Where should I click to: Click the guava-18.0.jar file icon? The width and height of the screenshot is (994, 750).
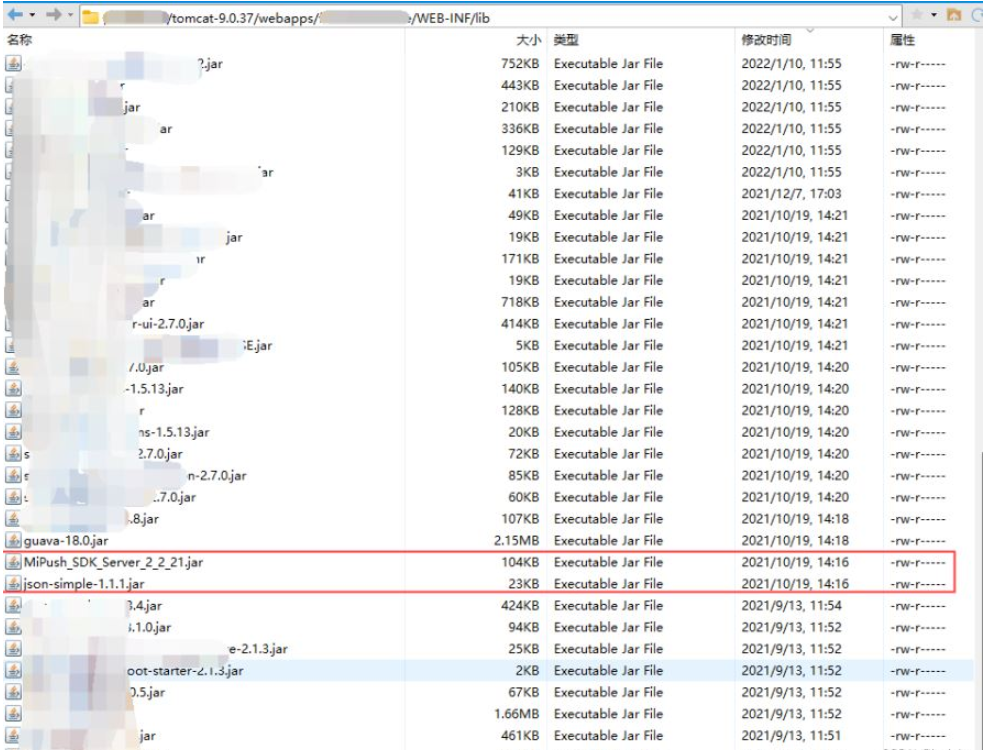coord(13,540)
